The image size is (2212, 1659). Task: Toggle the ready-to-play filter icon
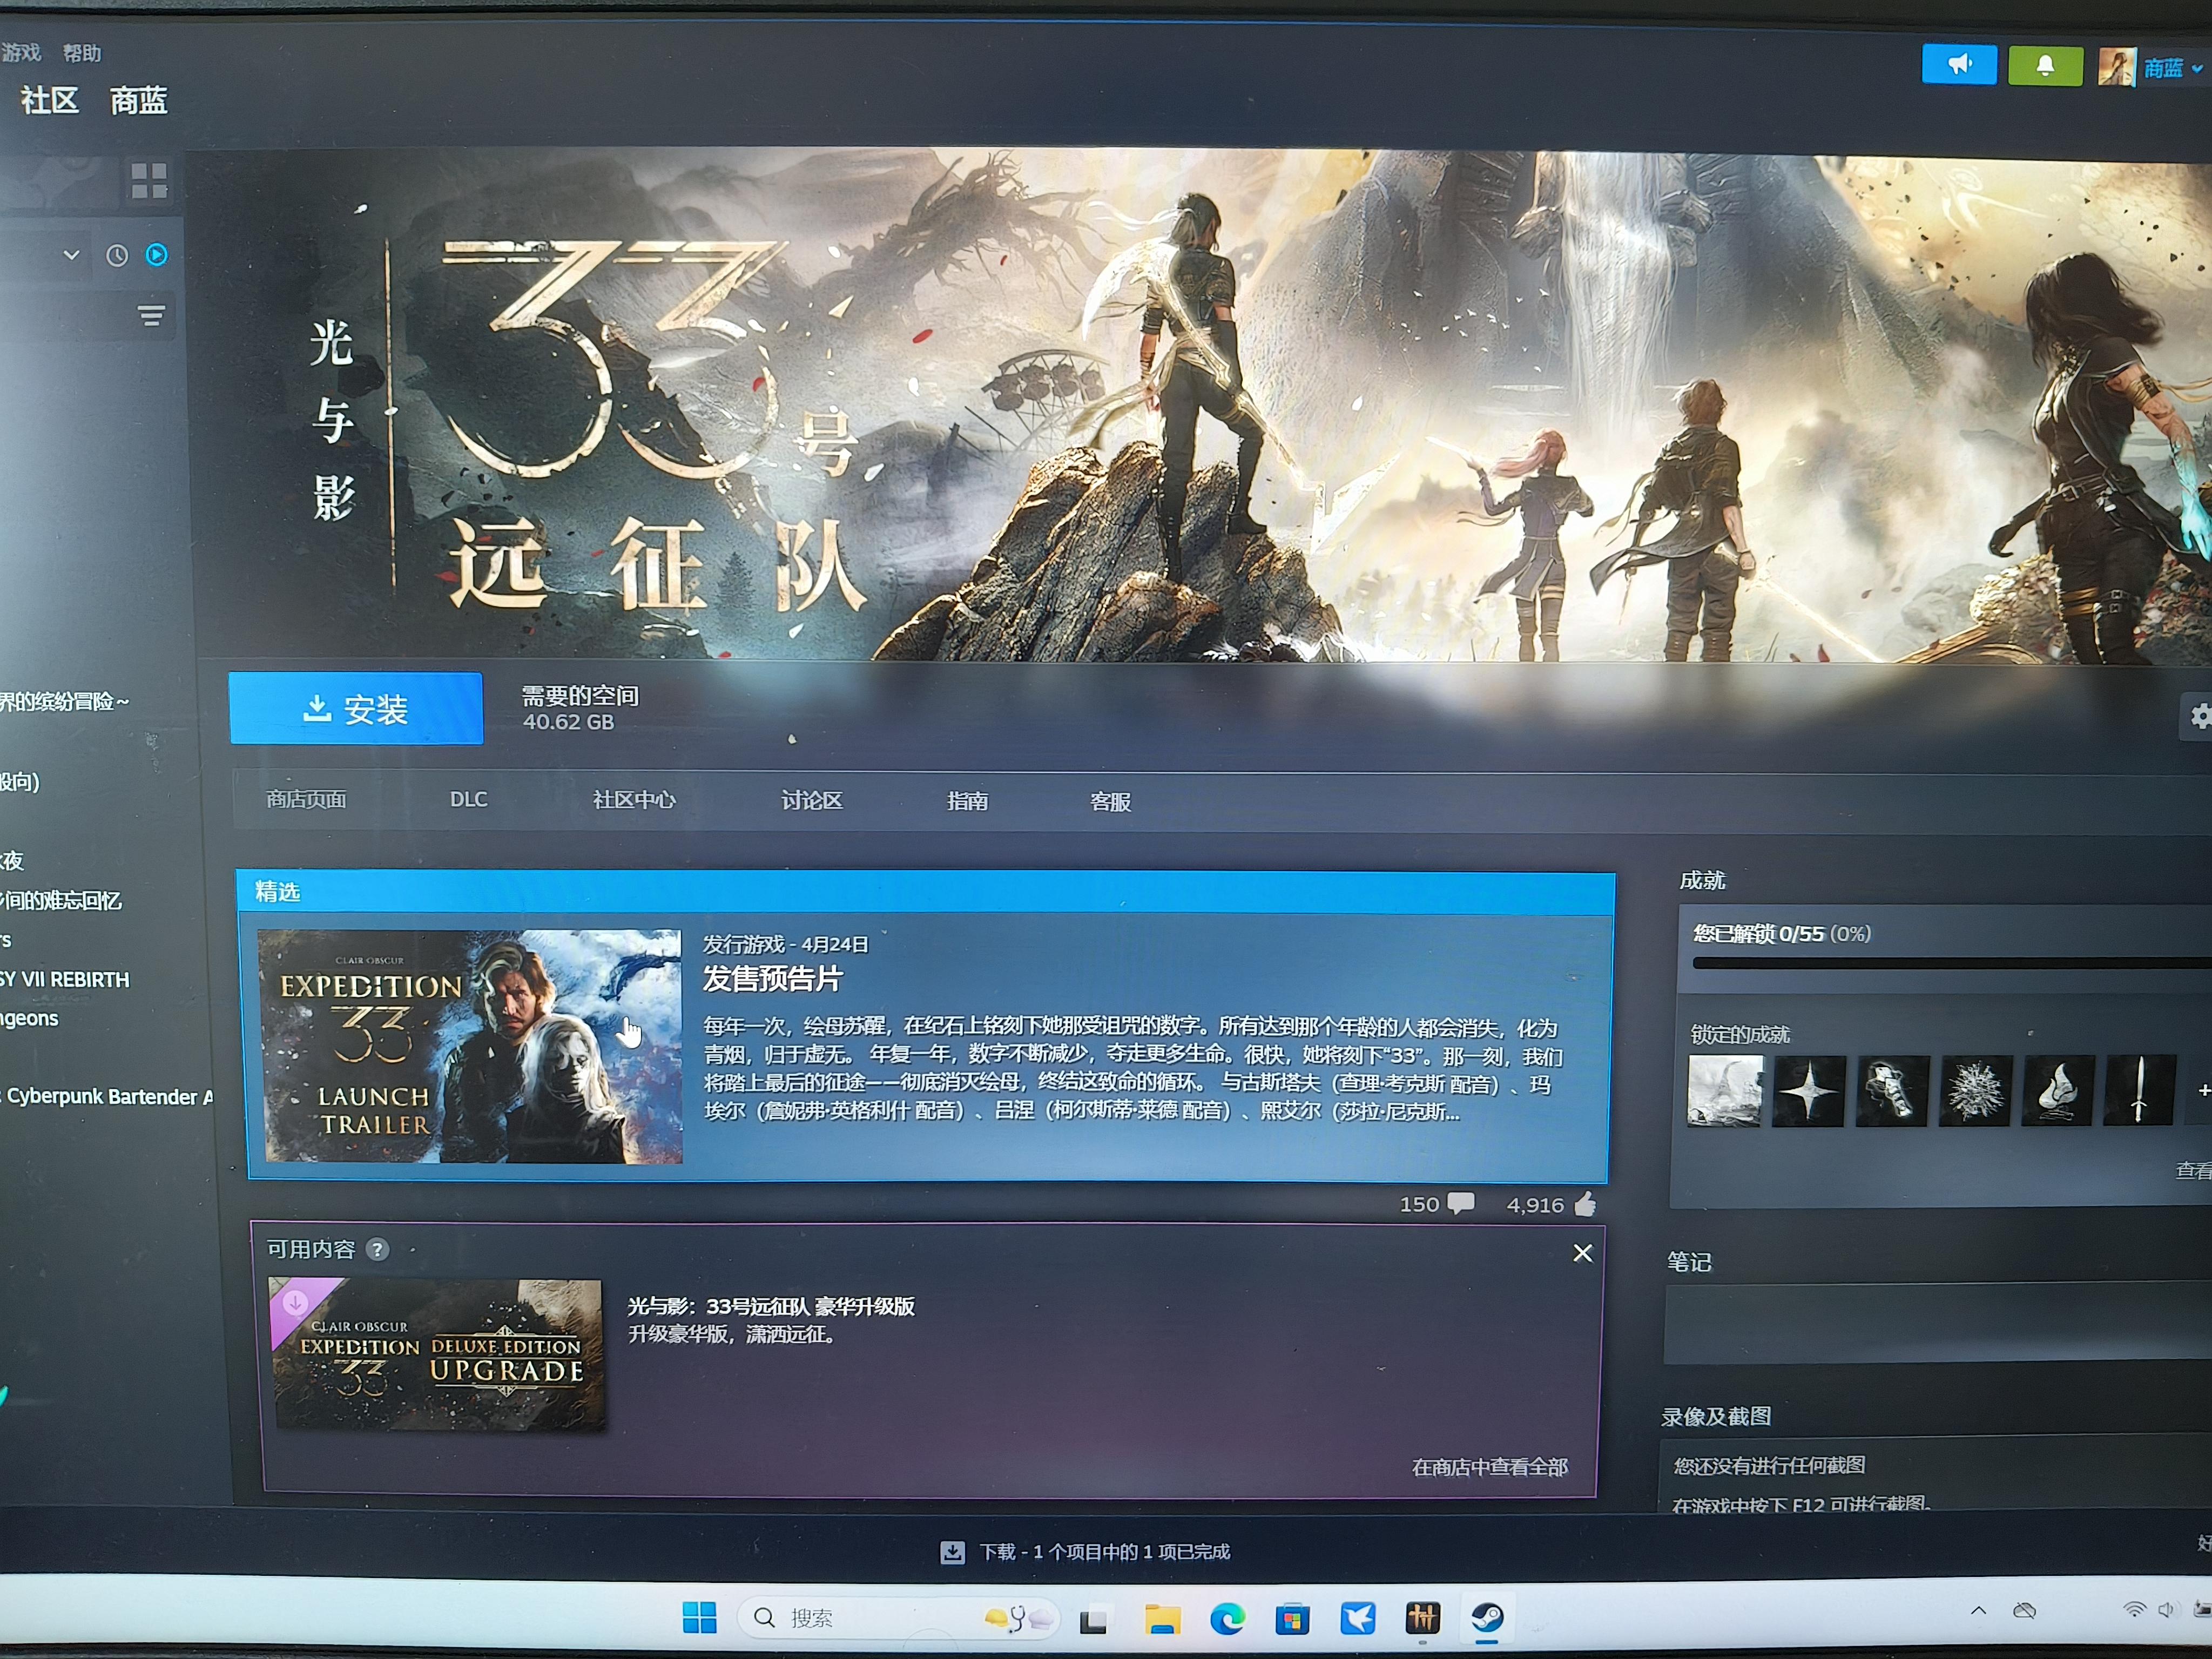[x=157, y=255]
